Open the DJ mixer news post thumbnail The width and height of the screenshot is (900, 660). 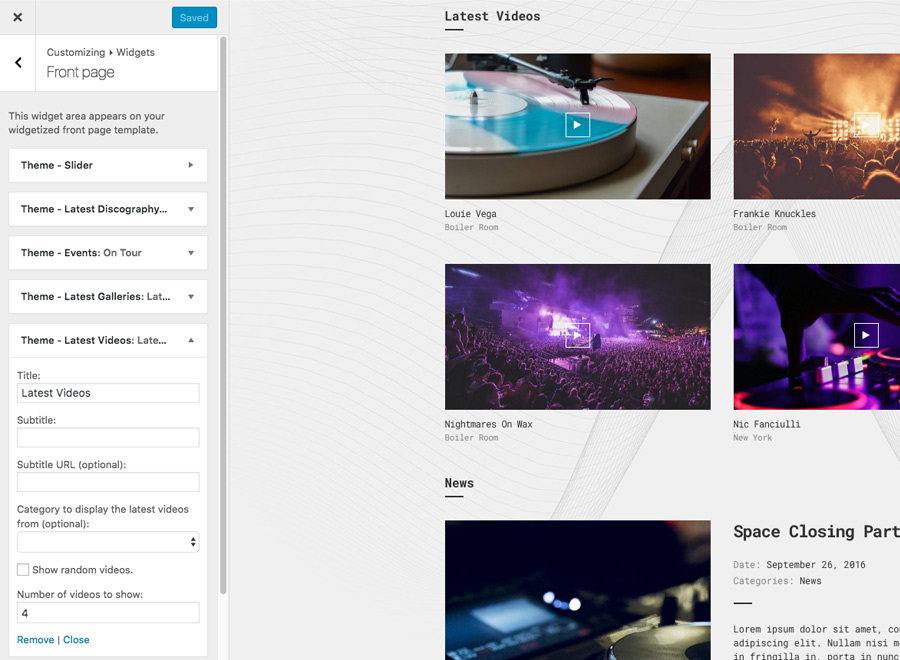[577, 590]
